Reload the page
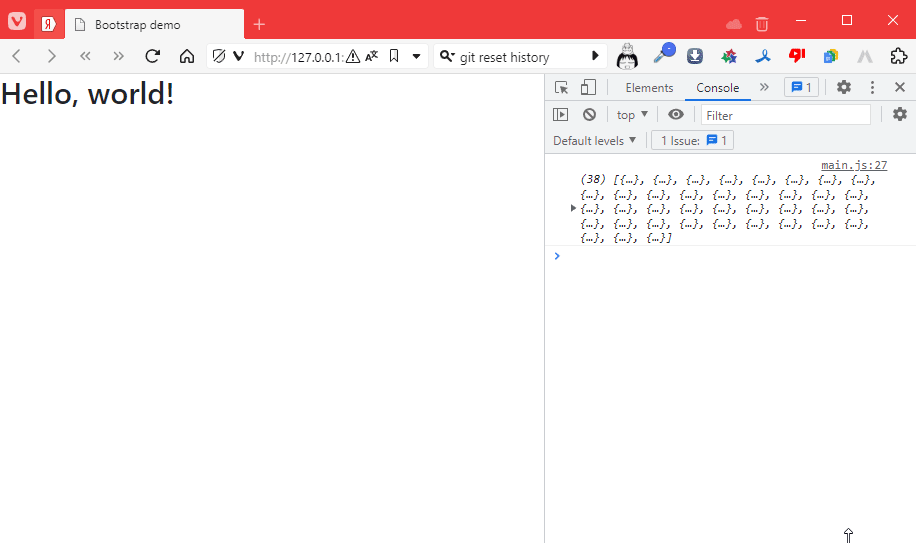 153,57
